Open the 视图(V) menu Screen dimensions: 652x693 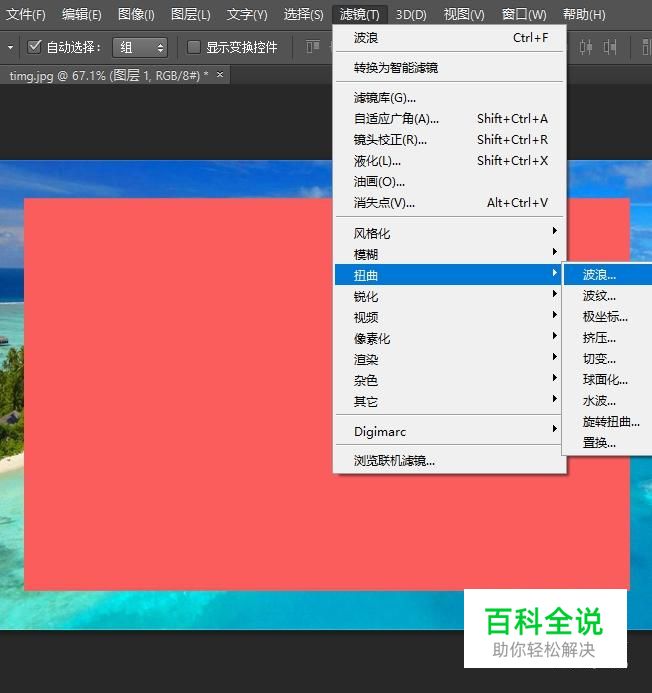(x=464, y=15)
